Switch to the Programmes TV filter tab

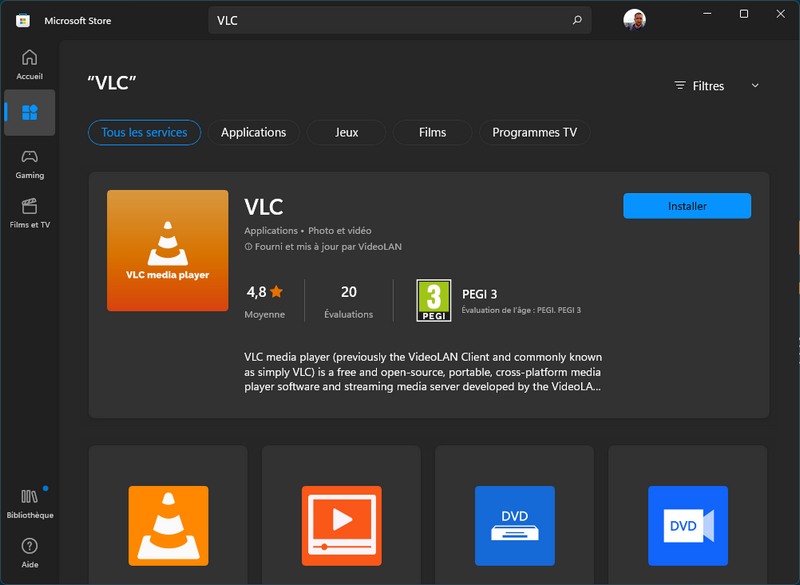click(535, 133)
